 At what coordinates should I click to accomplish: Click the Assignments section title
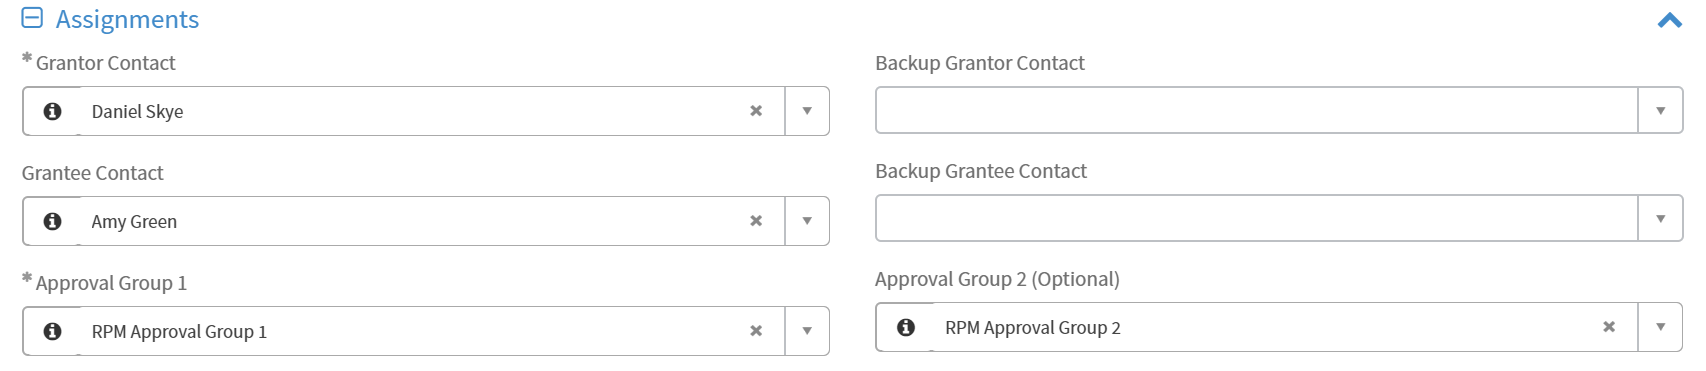(x=127, y=19)
